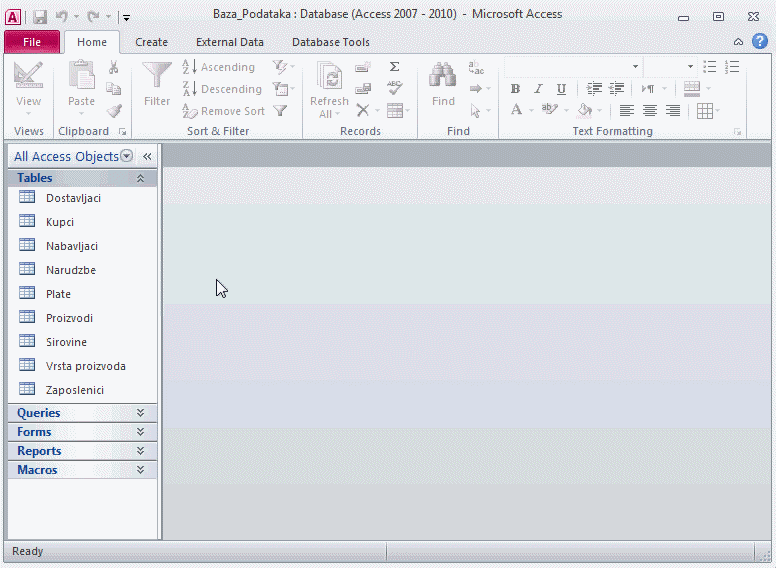Screen dimensions: 776x568
Task: Toggle Italic formatting
Action: [x=538, y=89]
